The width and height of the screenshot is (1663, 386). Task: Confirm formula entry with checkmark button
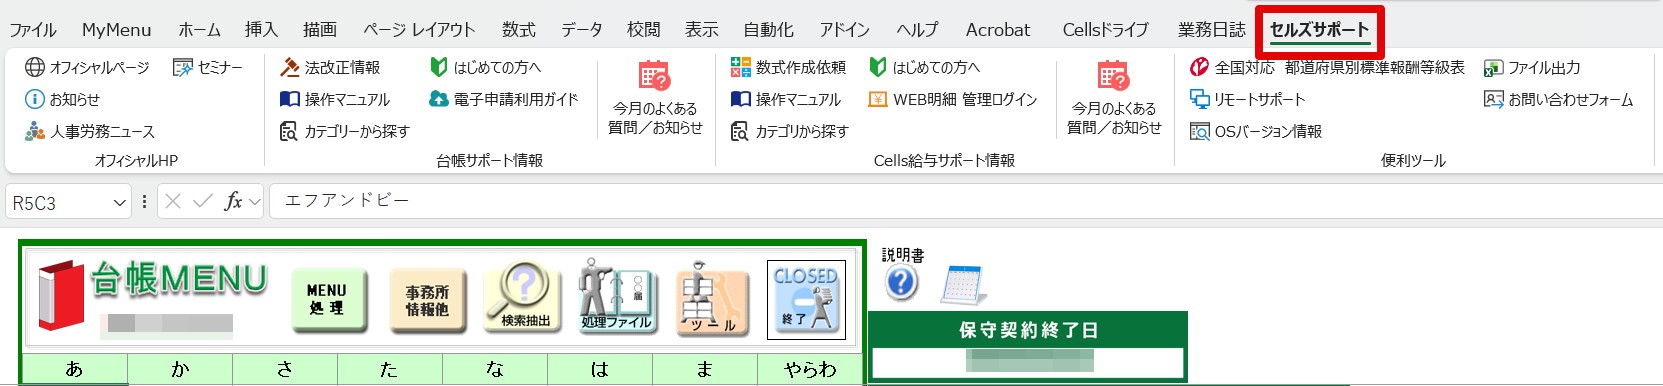[x=203, y=202]
